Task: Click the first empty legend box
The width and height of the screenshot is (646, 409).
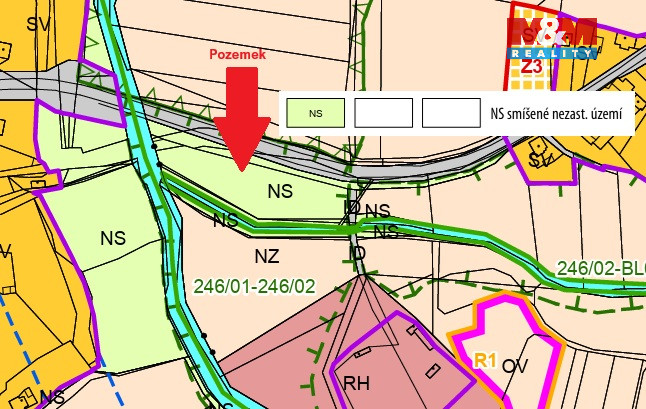Action: pyautogui.click(x=384, y=113)
